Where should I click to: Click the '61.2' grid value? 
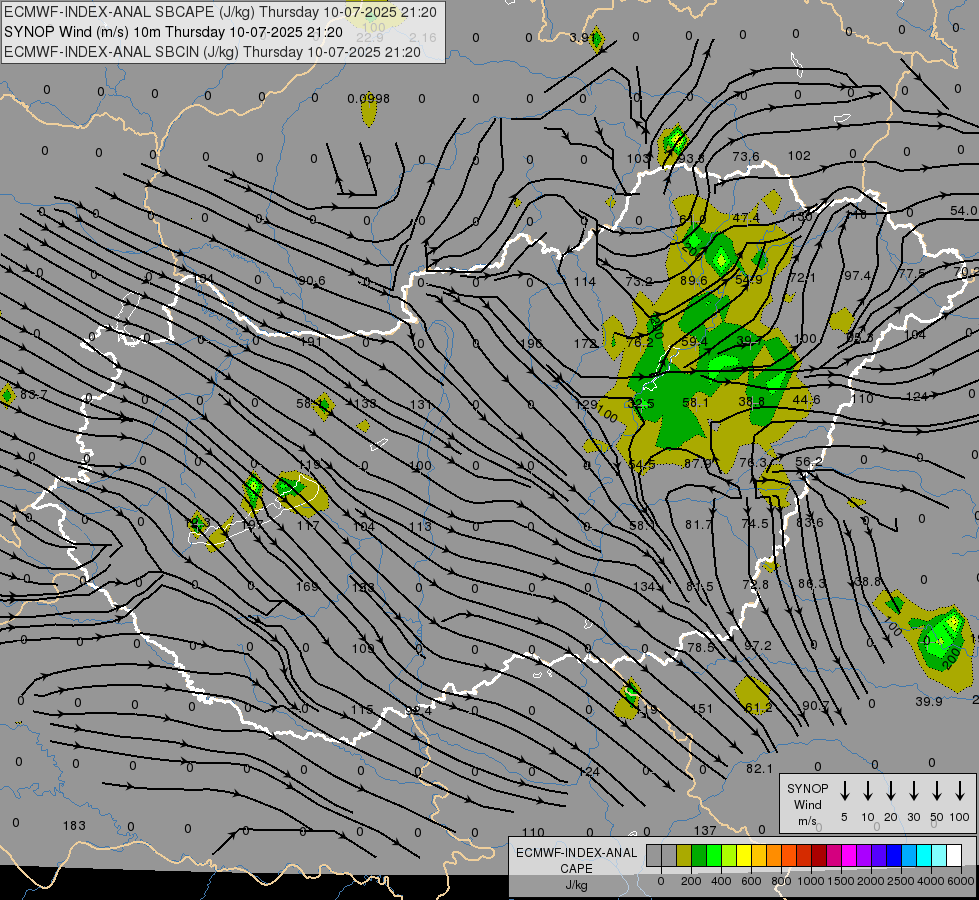(759, 708)
